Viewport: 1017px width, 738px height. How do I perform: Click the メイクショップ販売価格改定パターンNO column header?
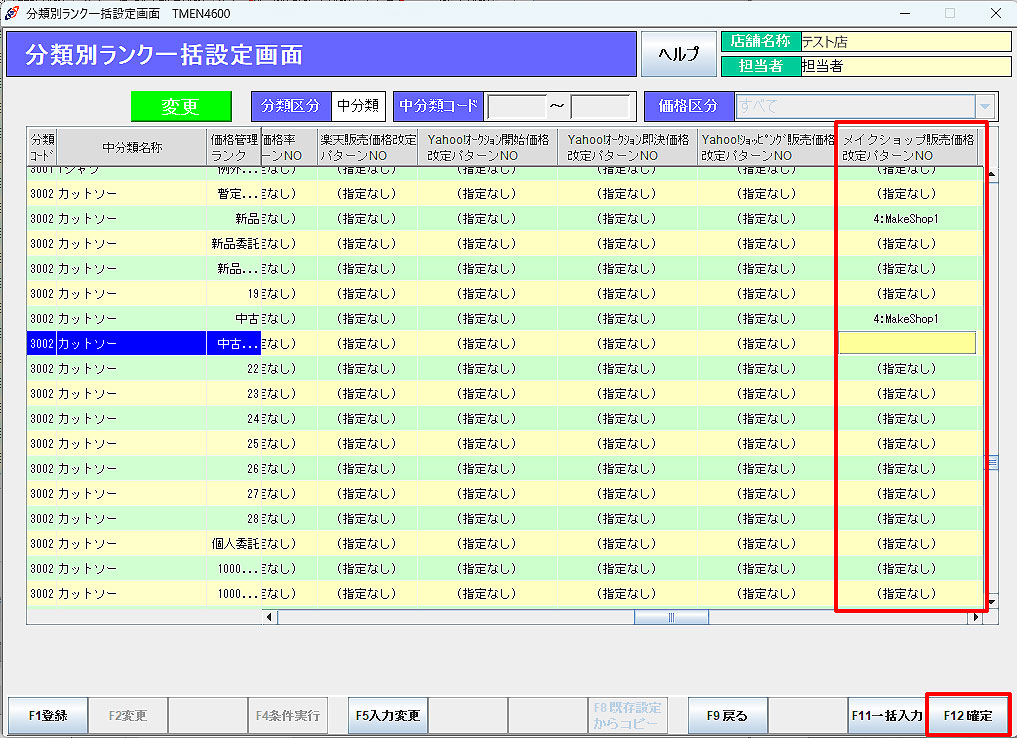(908, 148)
